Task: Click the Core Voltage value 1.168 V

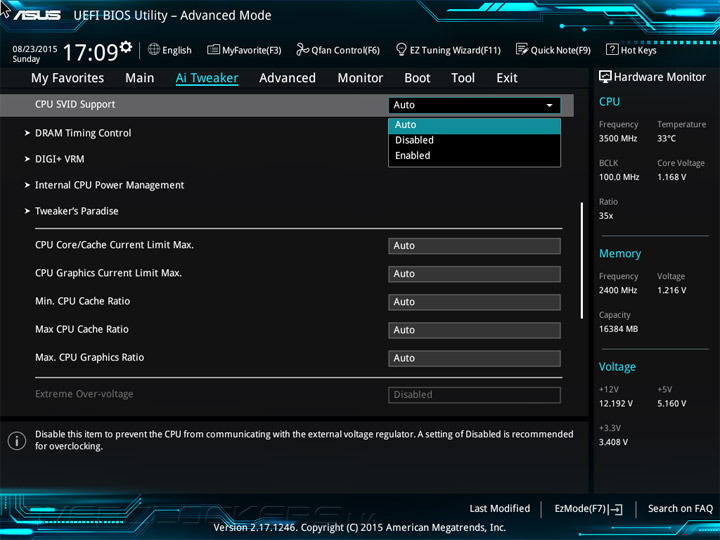Action: [x=672, y=177]
